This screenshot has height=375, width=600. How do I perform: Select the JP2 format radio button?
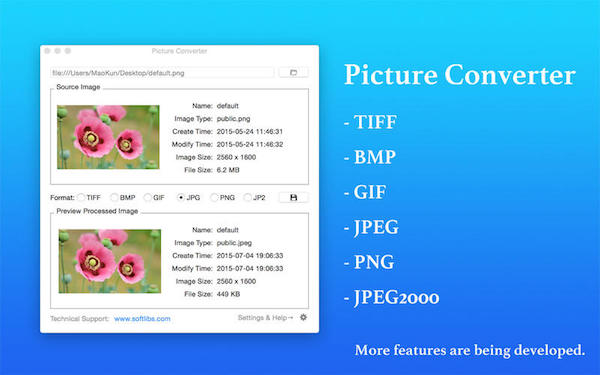(248, 197)
